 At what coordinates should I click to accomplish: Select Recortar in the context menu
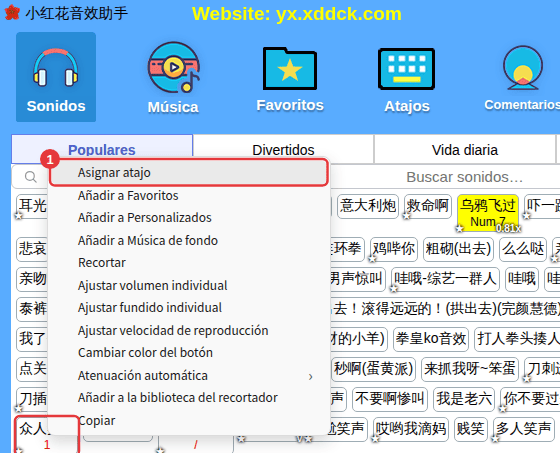pyautogui.click(x=189, y=263)
